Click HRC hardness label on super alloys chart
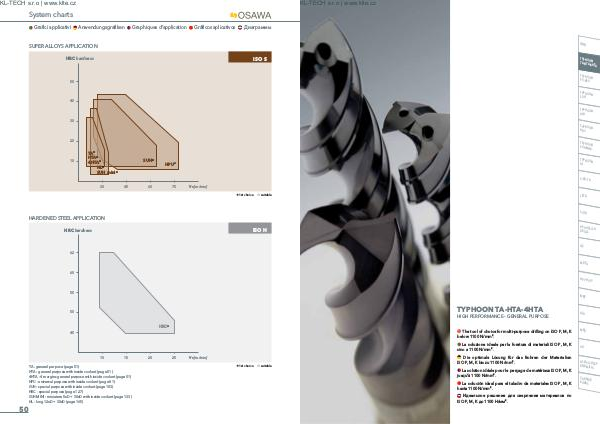 click(x=80, y=59)
